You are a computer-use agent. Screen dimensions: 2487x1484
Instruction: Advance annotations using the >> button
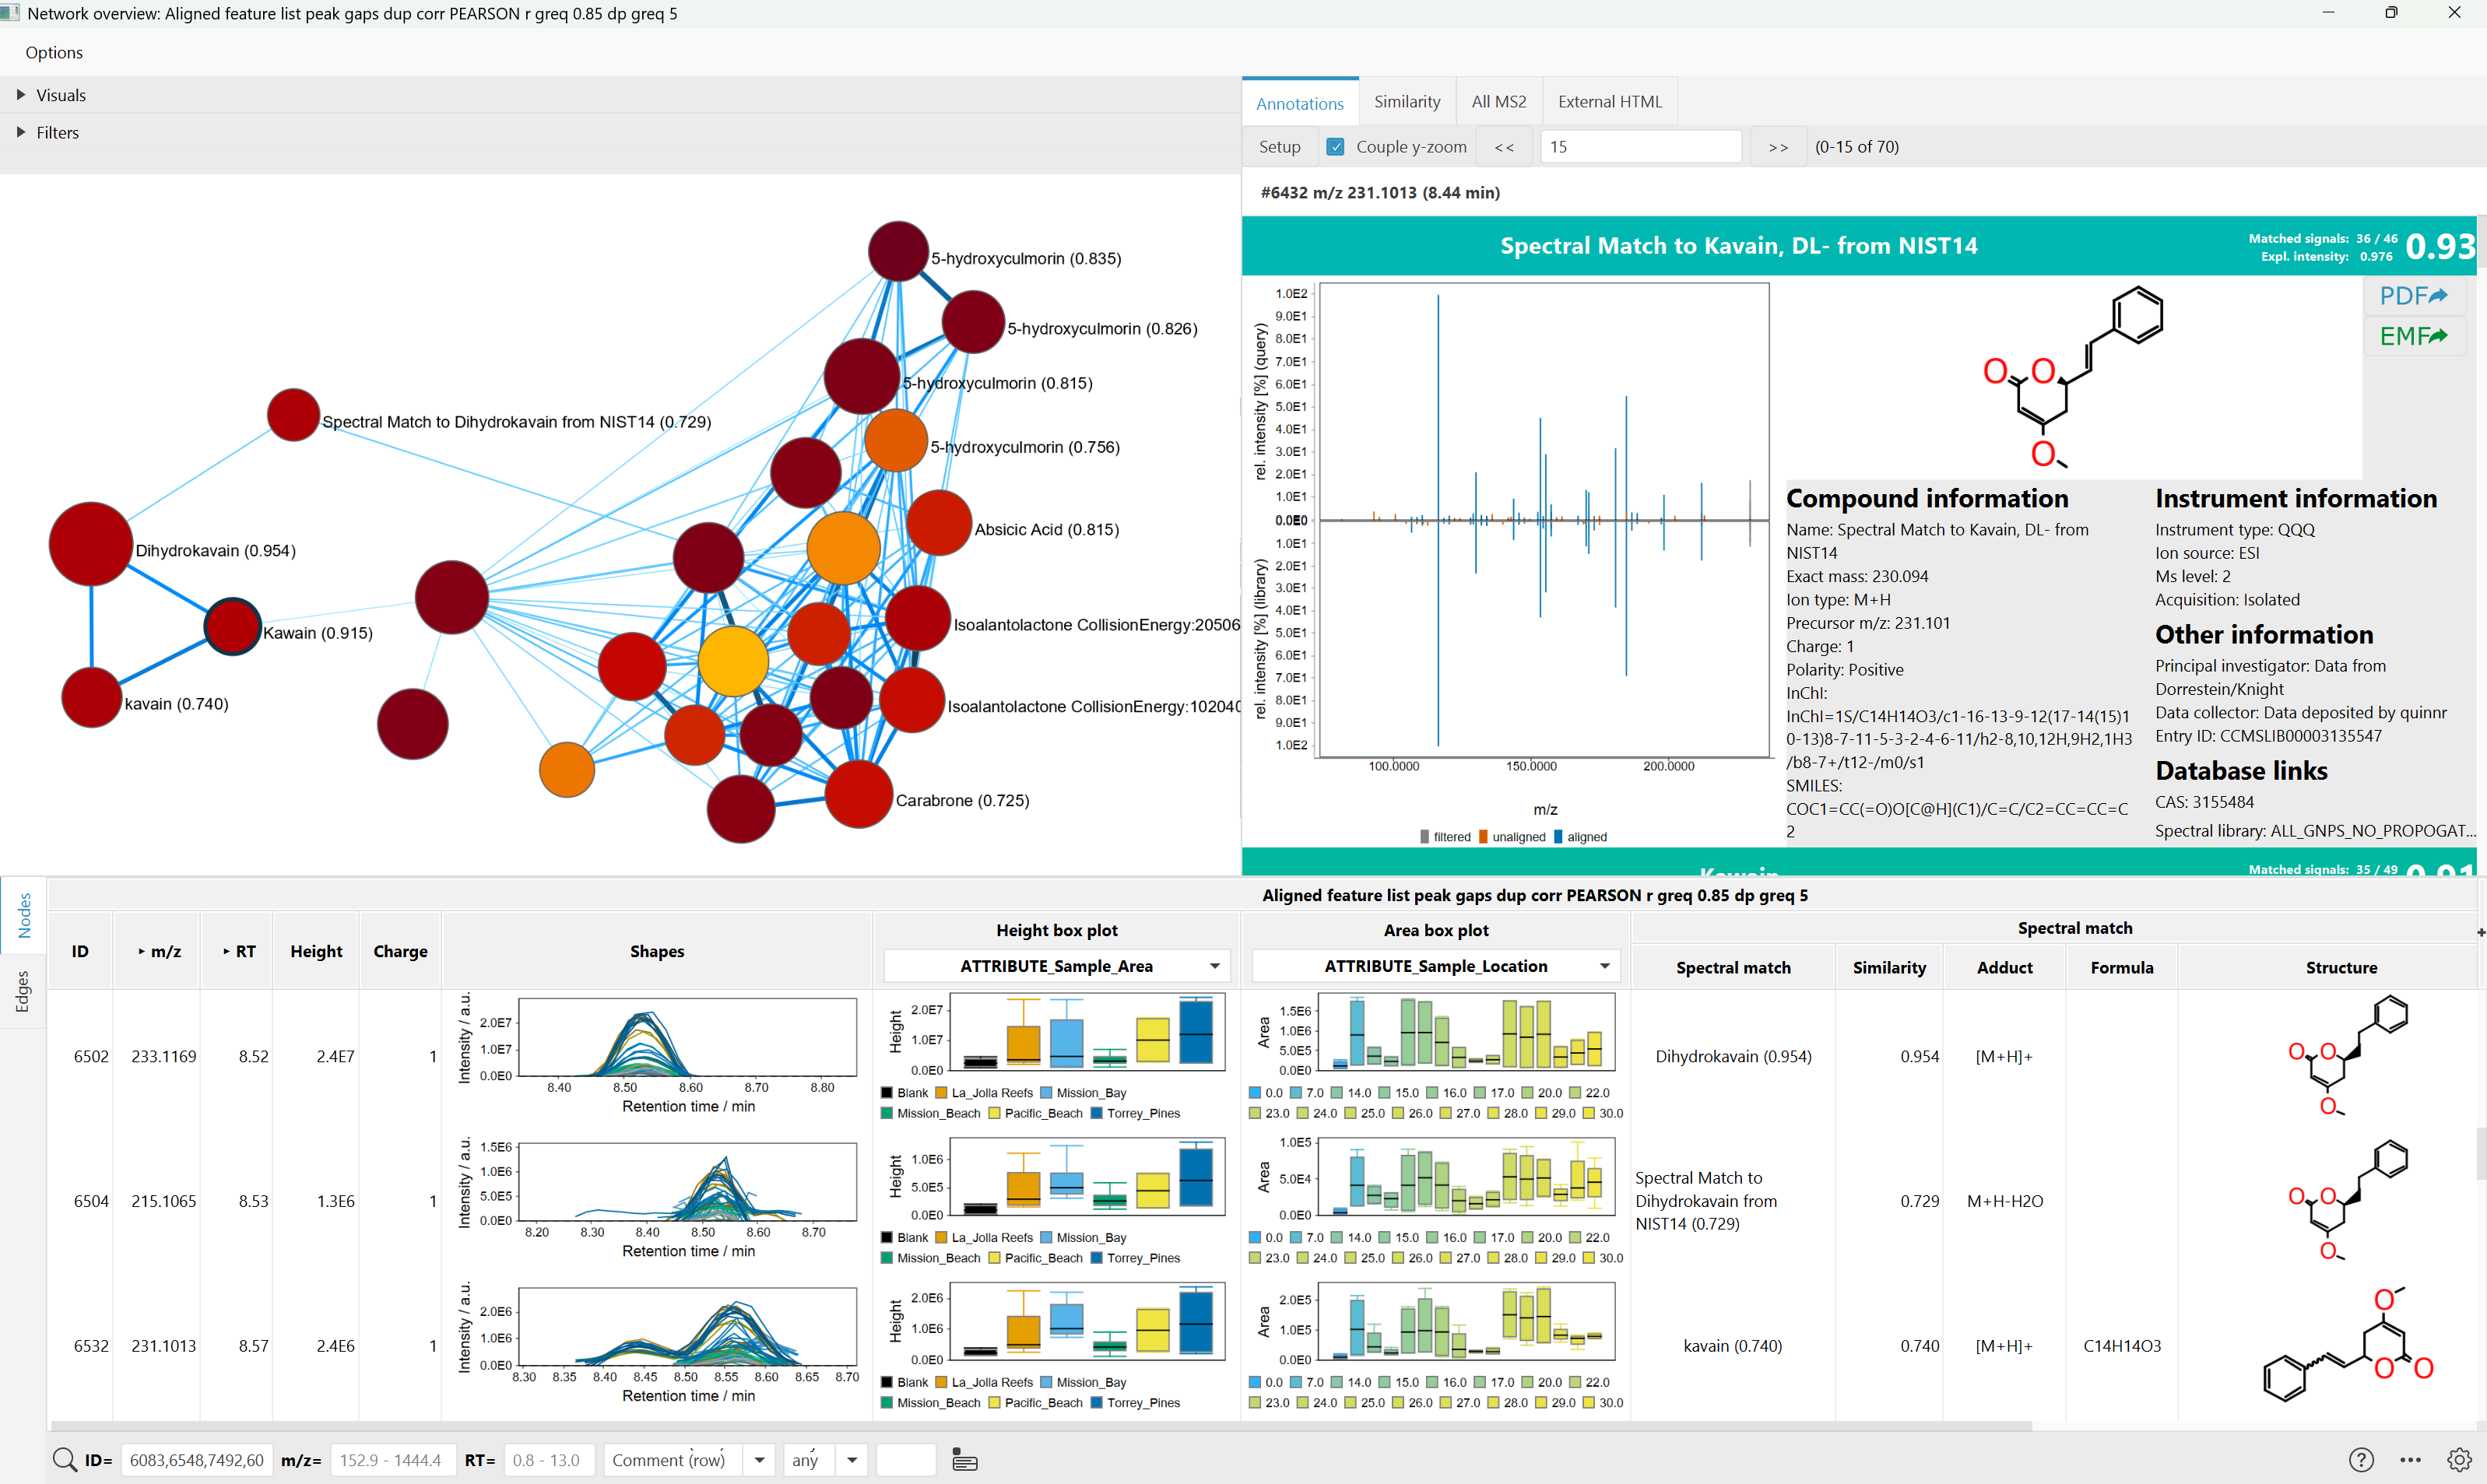(x=1779, y=146)
